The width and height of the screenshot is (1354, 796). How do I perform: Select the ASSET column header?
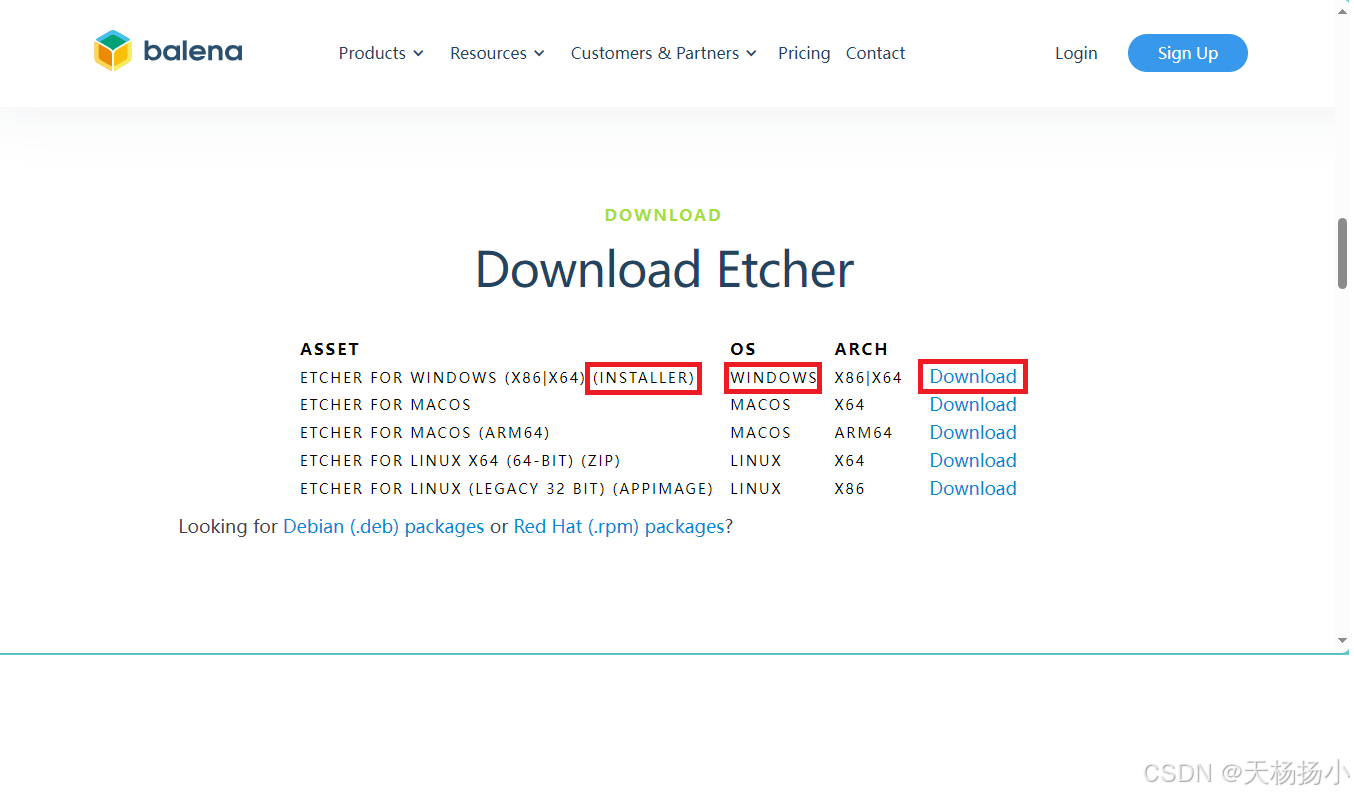(330, 349)
